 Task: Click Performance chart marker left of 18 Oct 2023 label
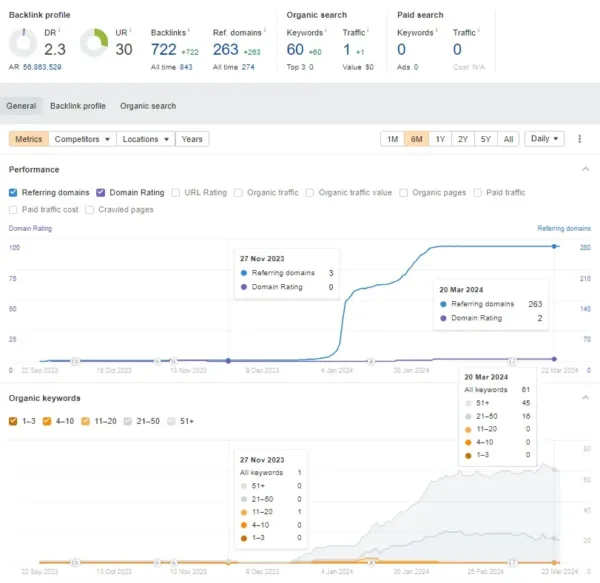pos(76,361)
